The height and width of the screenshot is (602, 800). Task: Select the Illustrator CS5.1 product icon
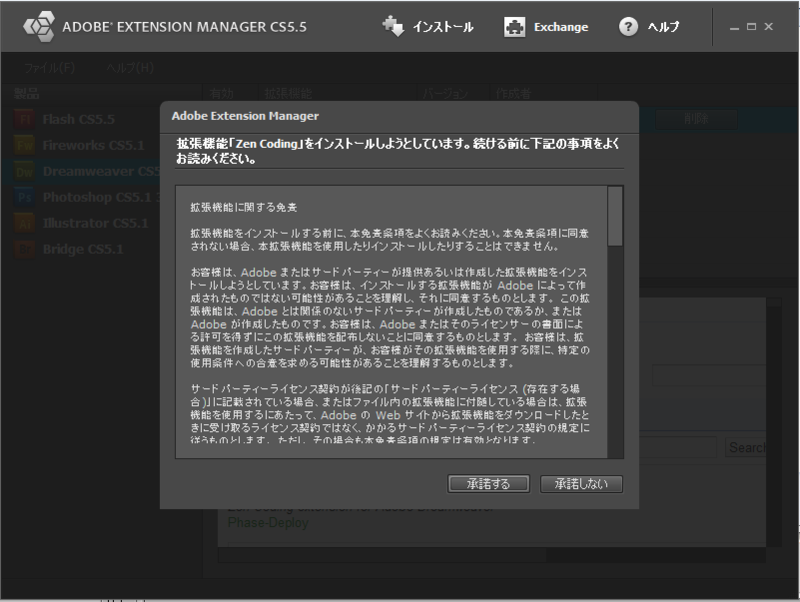click(x=22, y=222)
